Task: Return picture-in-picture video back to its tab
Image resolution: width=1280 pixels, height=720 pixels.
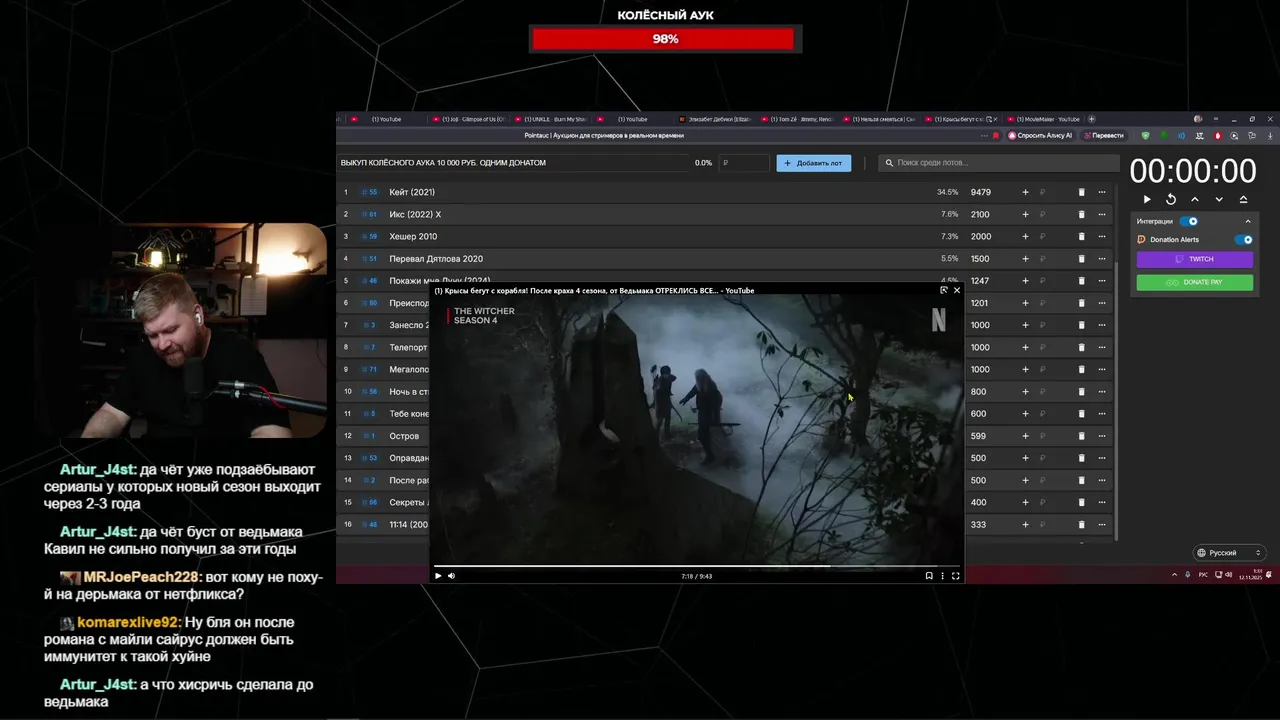Action: coord(944,290)
